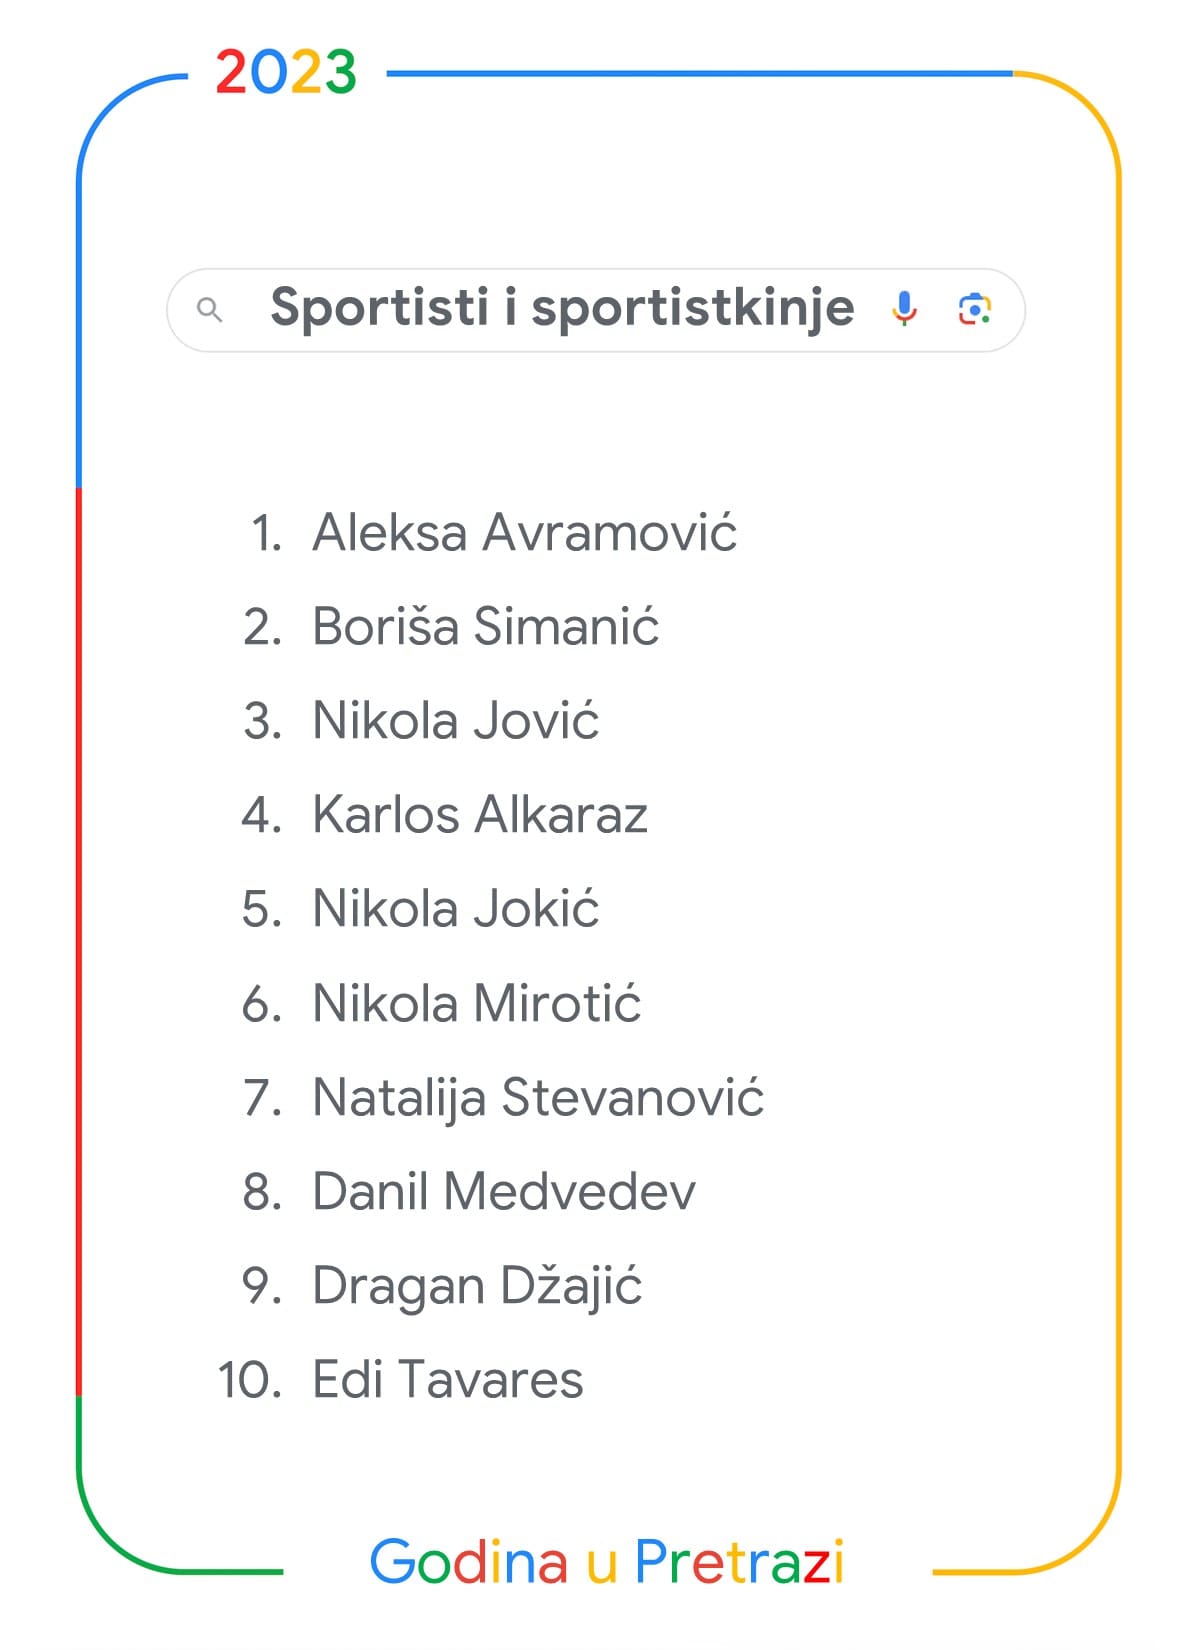Tap the microphone voice search icon
This screenshot has width=1200, height=1650.
[904, 309]
